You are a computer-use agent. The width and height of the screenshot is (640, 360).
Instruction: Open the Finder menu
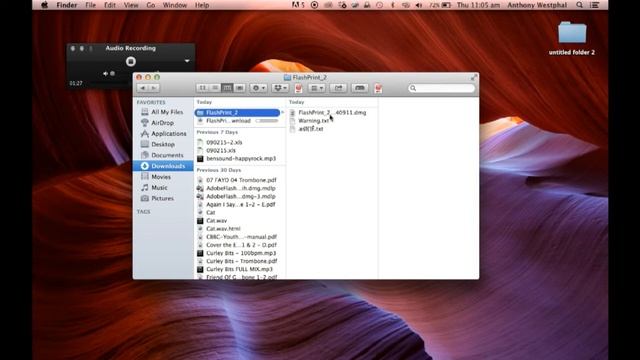(67, 5)
